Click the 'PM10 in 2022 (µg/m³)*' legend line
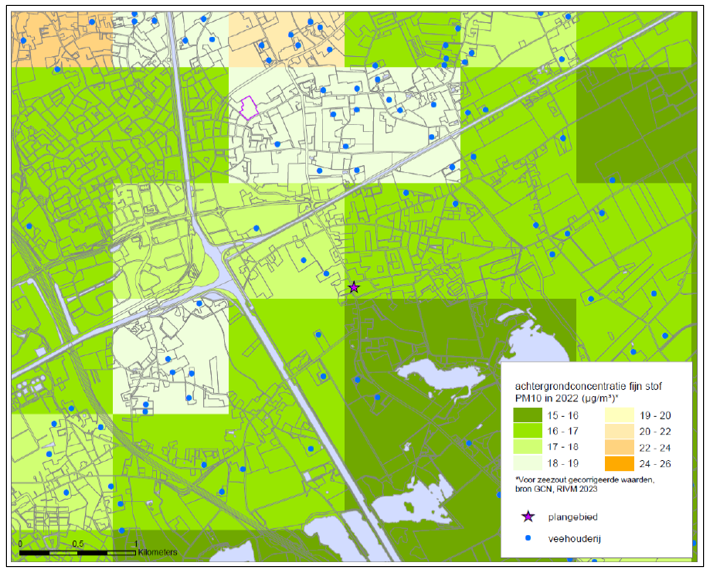The image size is (716, 571). click(567, 398)
